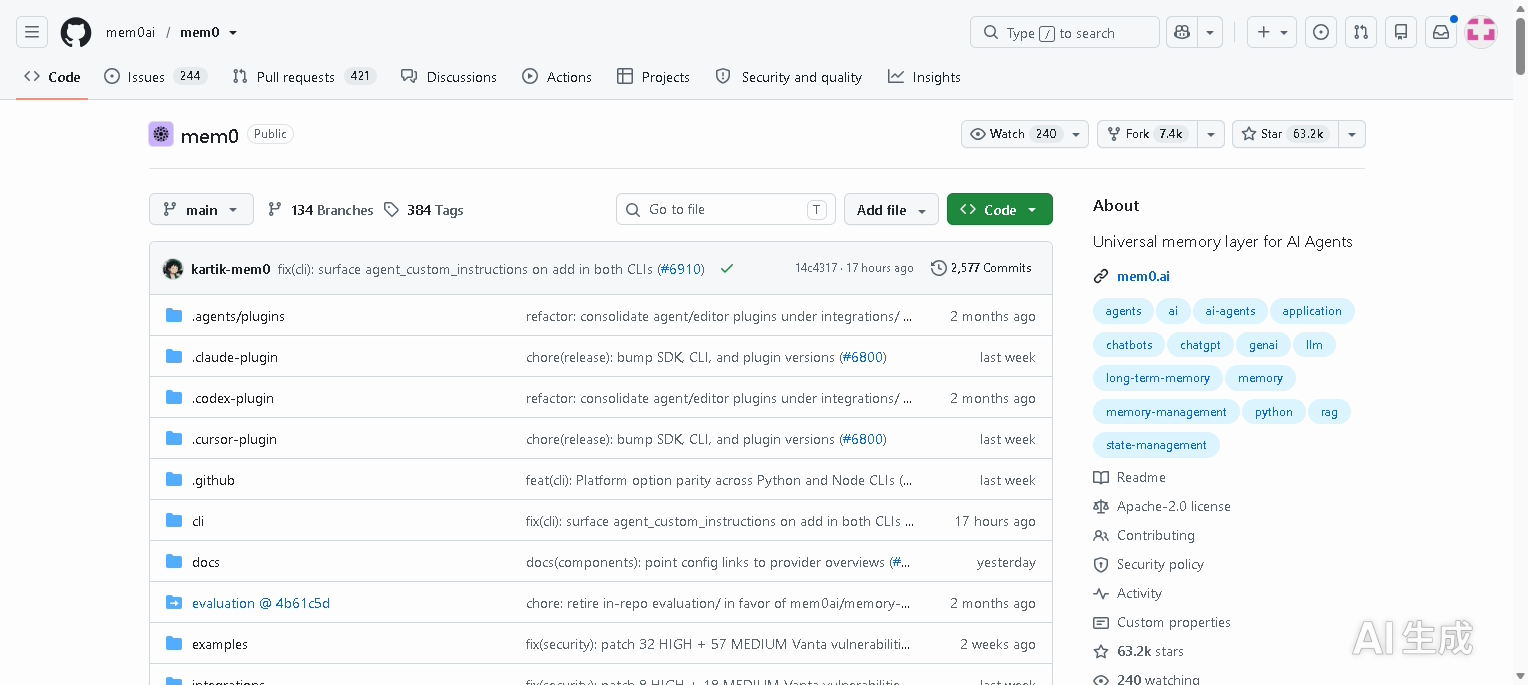Open the Watch notifications dropdown
This screenshot has width=1528, height=685.
pyautogui.click(x=1025, y=134)
